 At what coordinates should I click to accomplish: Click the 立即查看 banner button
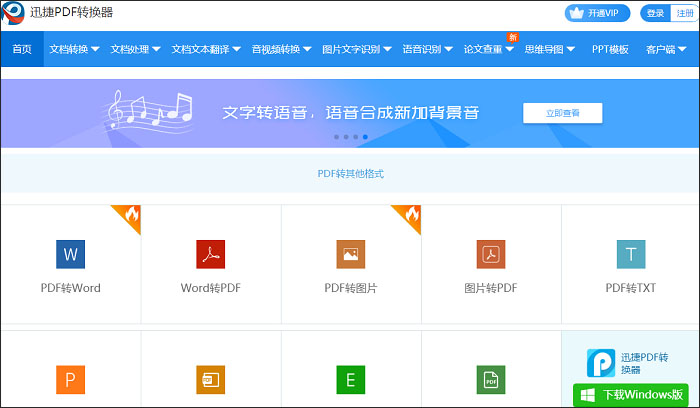[562, 113]
